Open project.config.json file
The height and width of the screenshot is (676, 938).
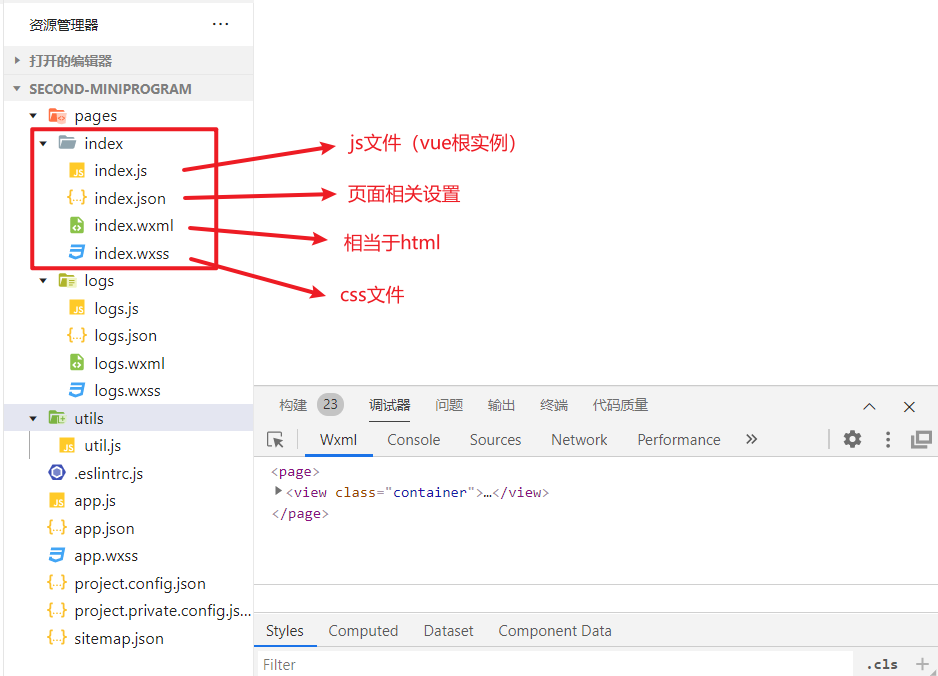[x=139, y=584]
